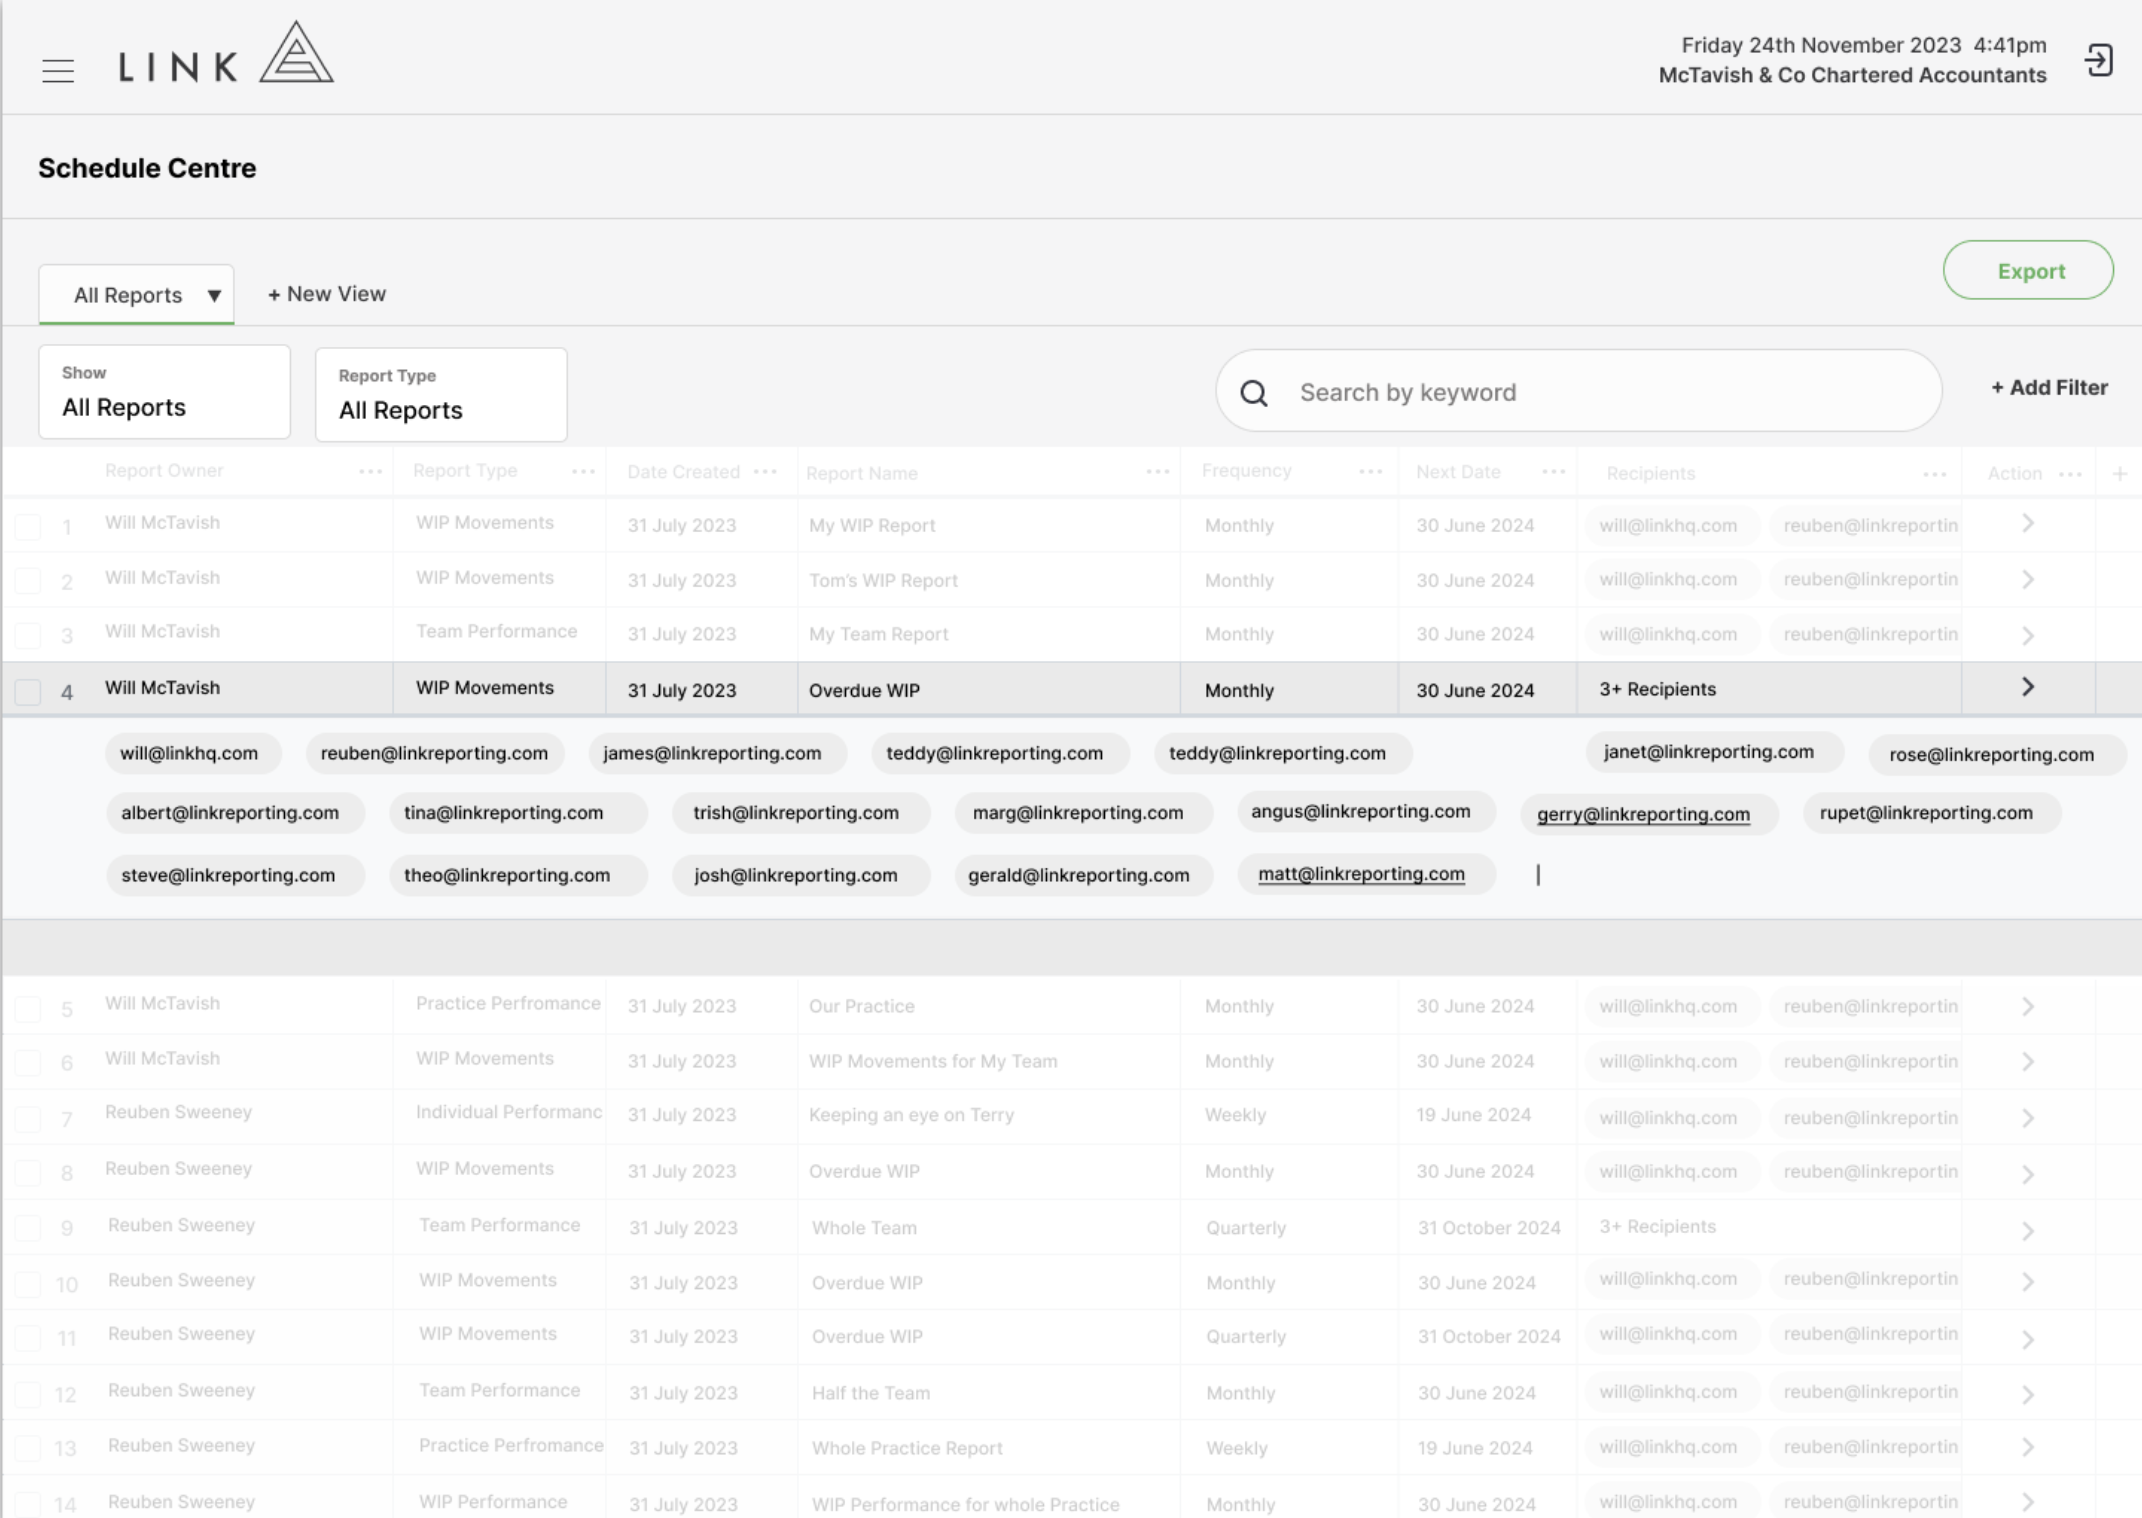Tick checkbox for row 2 Tom's WIP Report
2142x1518 pixels.
pos(28,581)
